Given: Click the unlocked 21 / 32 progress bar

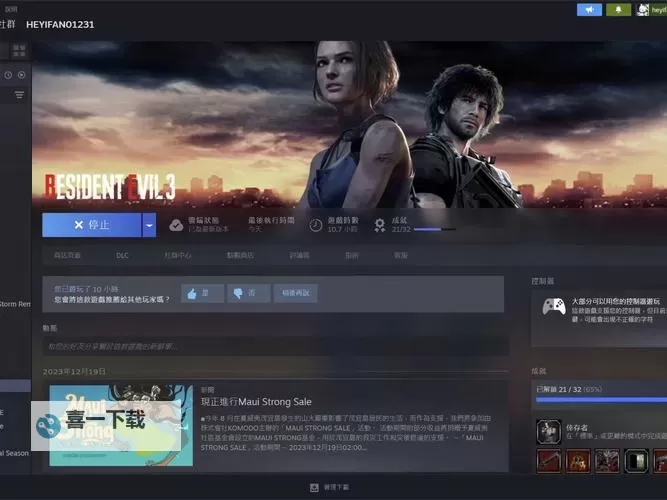Looking at the screenshot, I should [601, 400].
